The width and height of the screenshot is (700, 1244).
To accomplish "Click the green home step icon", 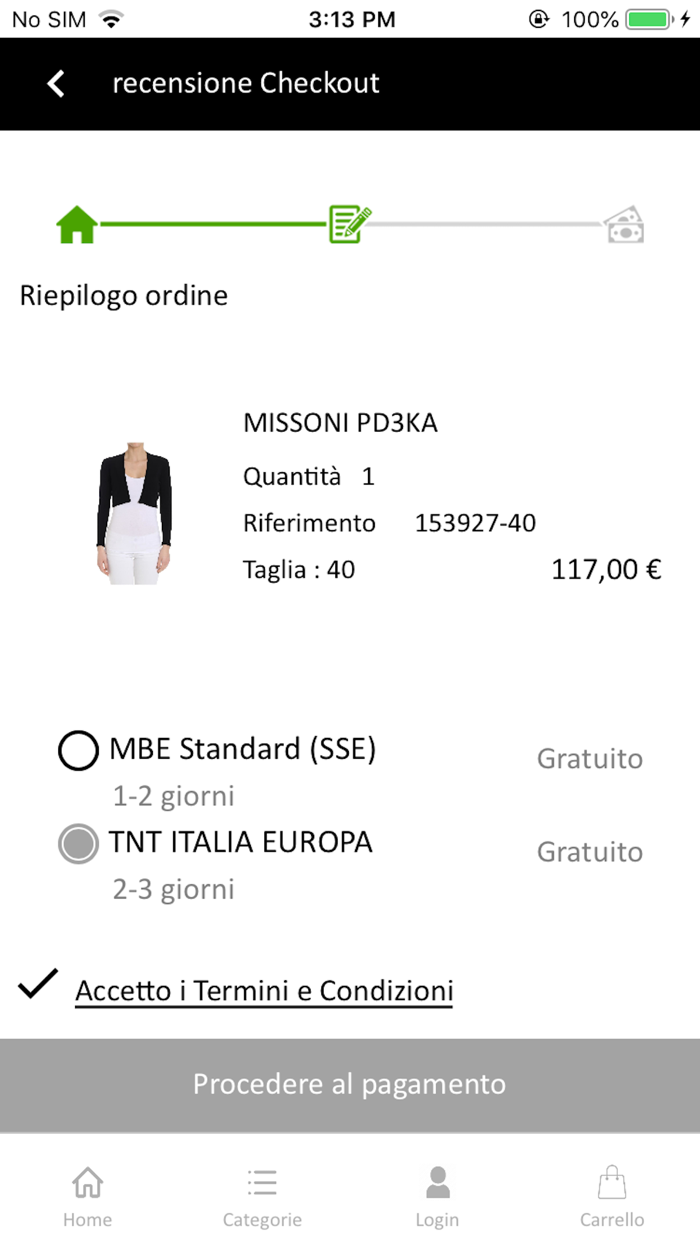I will (x=77, y=223).
